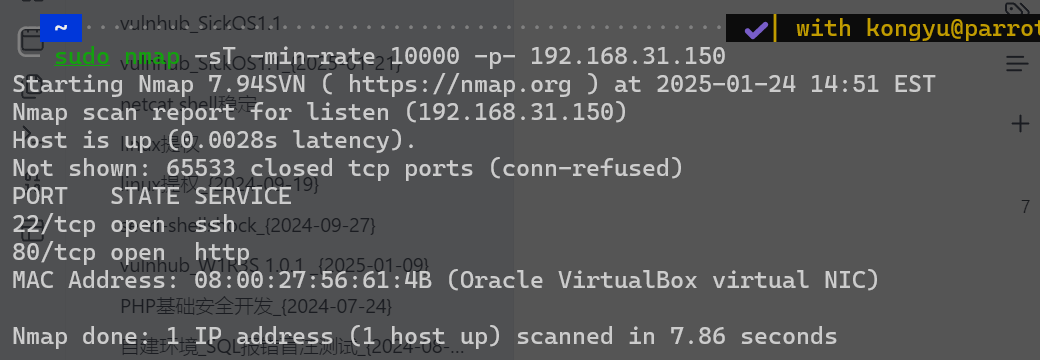Select the vulnhub_W1R3S 1.0.1 note

pos(275,266)
